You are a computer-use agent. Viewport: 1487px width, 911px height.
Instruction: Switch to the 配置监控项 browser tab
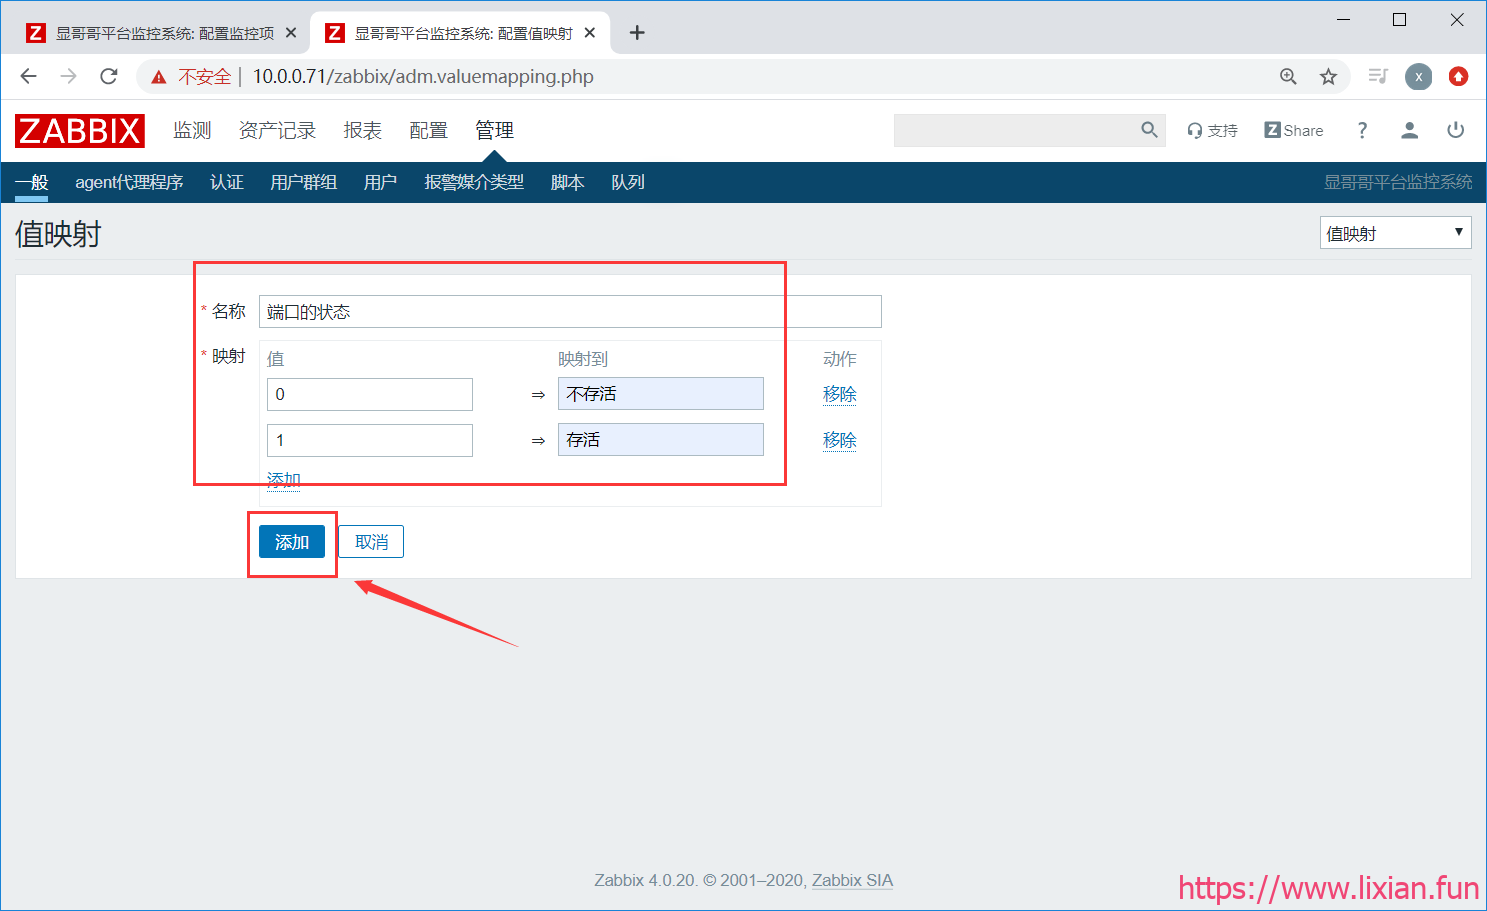[x=160, y=33]
